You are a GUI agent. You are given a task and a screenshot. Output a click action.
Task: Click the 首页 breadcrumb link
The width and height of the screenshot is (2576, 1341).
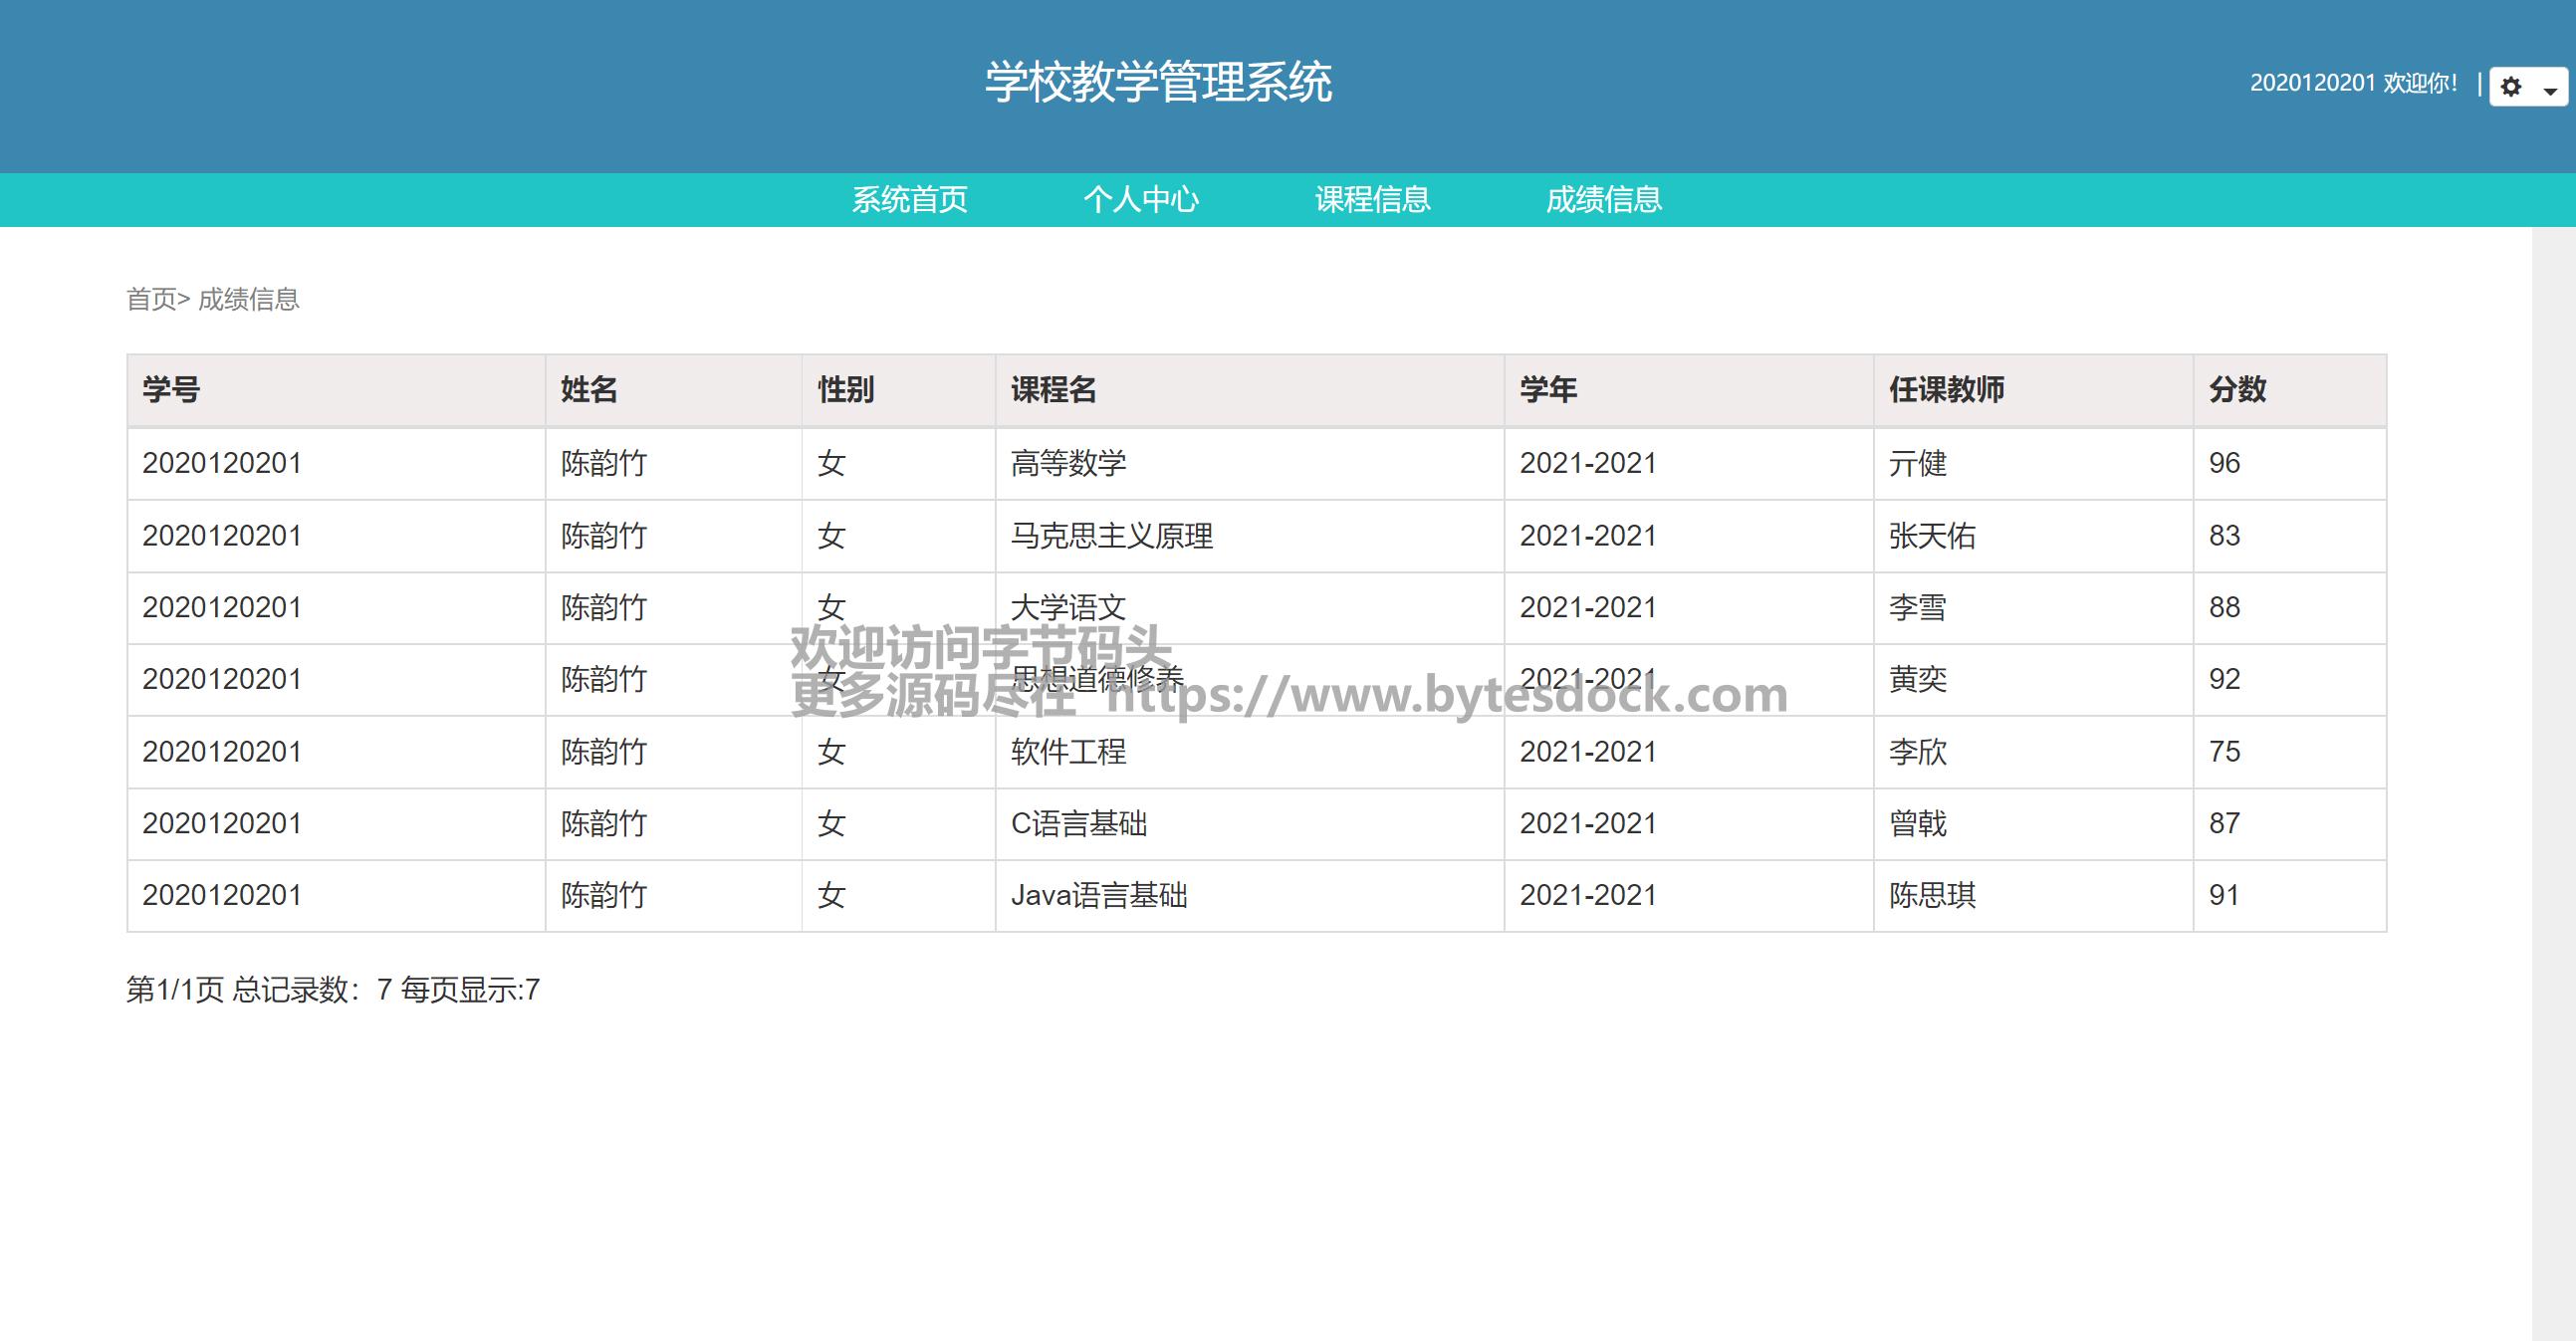[x=151, y=299]
